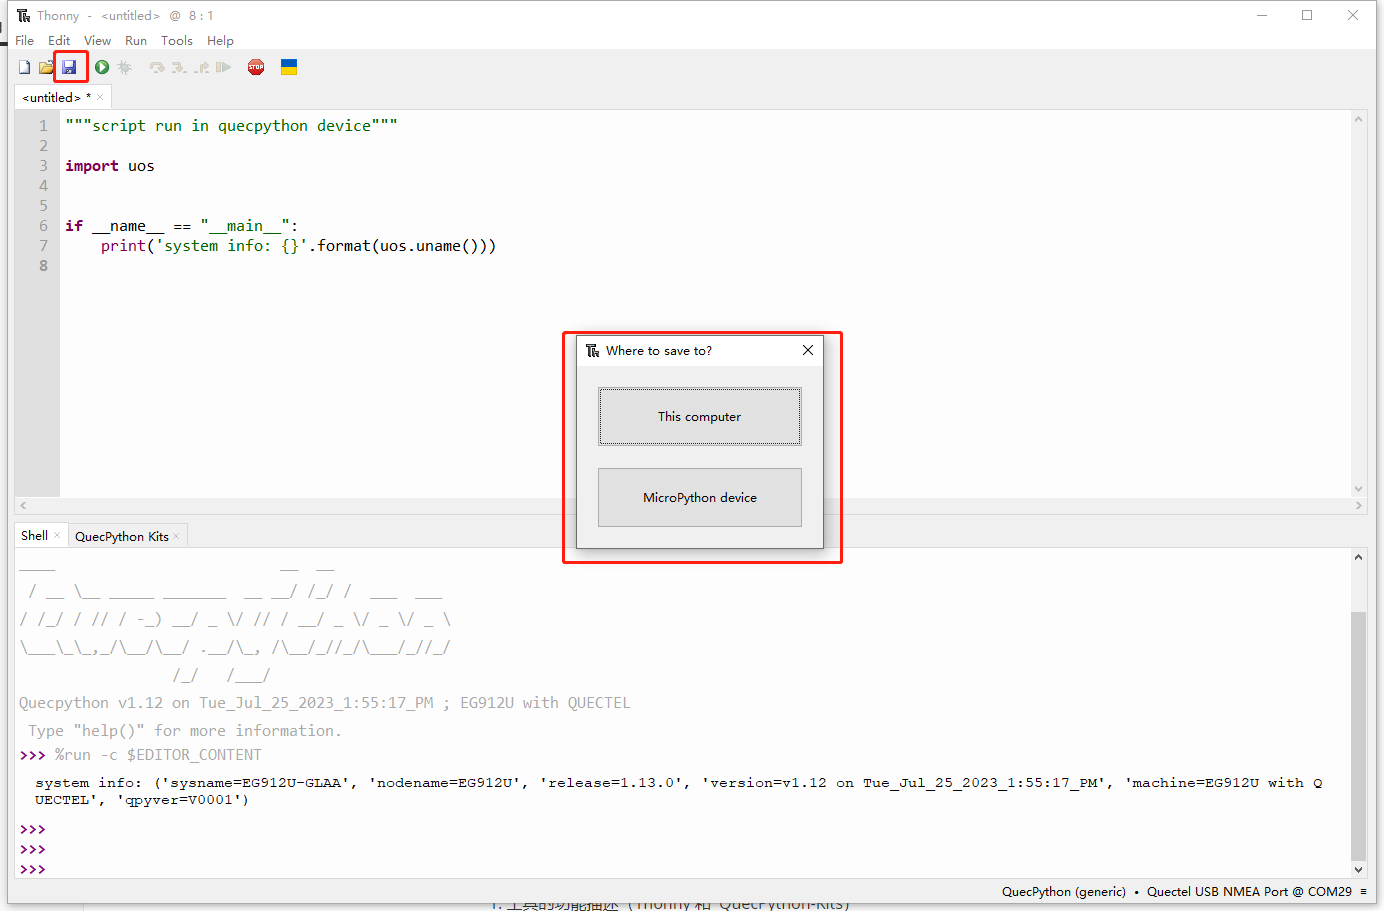Click editor vertical scrollbar up arrow
This screenshot has width=1384, height=911.
click(x=1358, y=119)
